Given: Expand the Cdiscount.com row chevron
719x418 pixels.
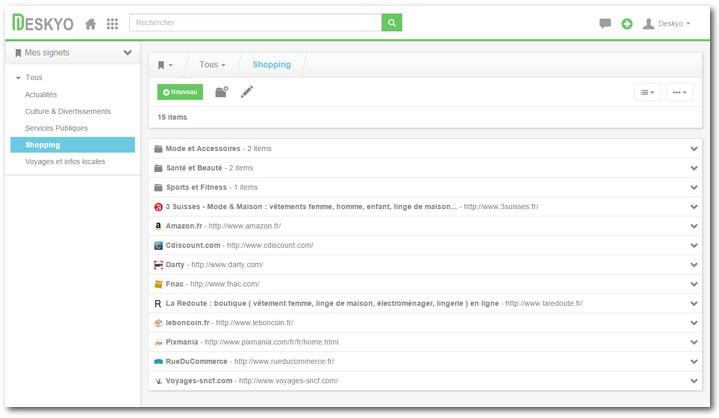Looking at the screenshot, I should tap(694, 246).
